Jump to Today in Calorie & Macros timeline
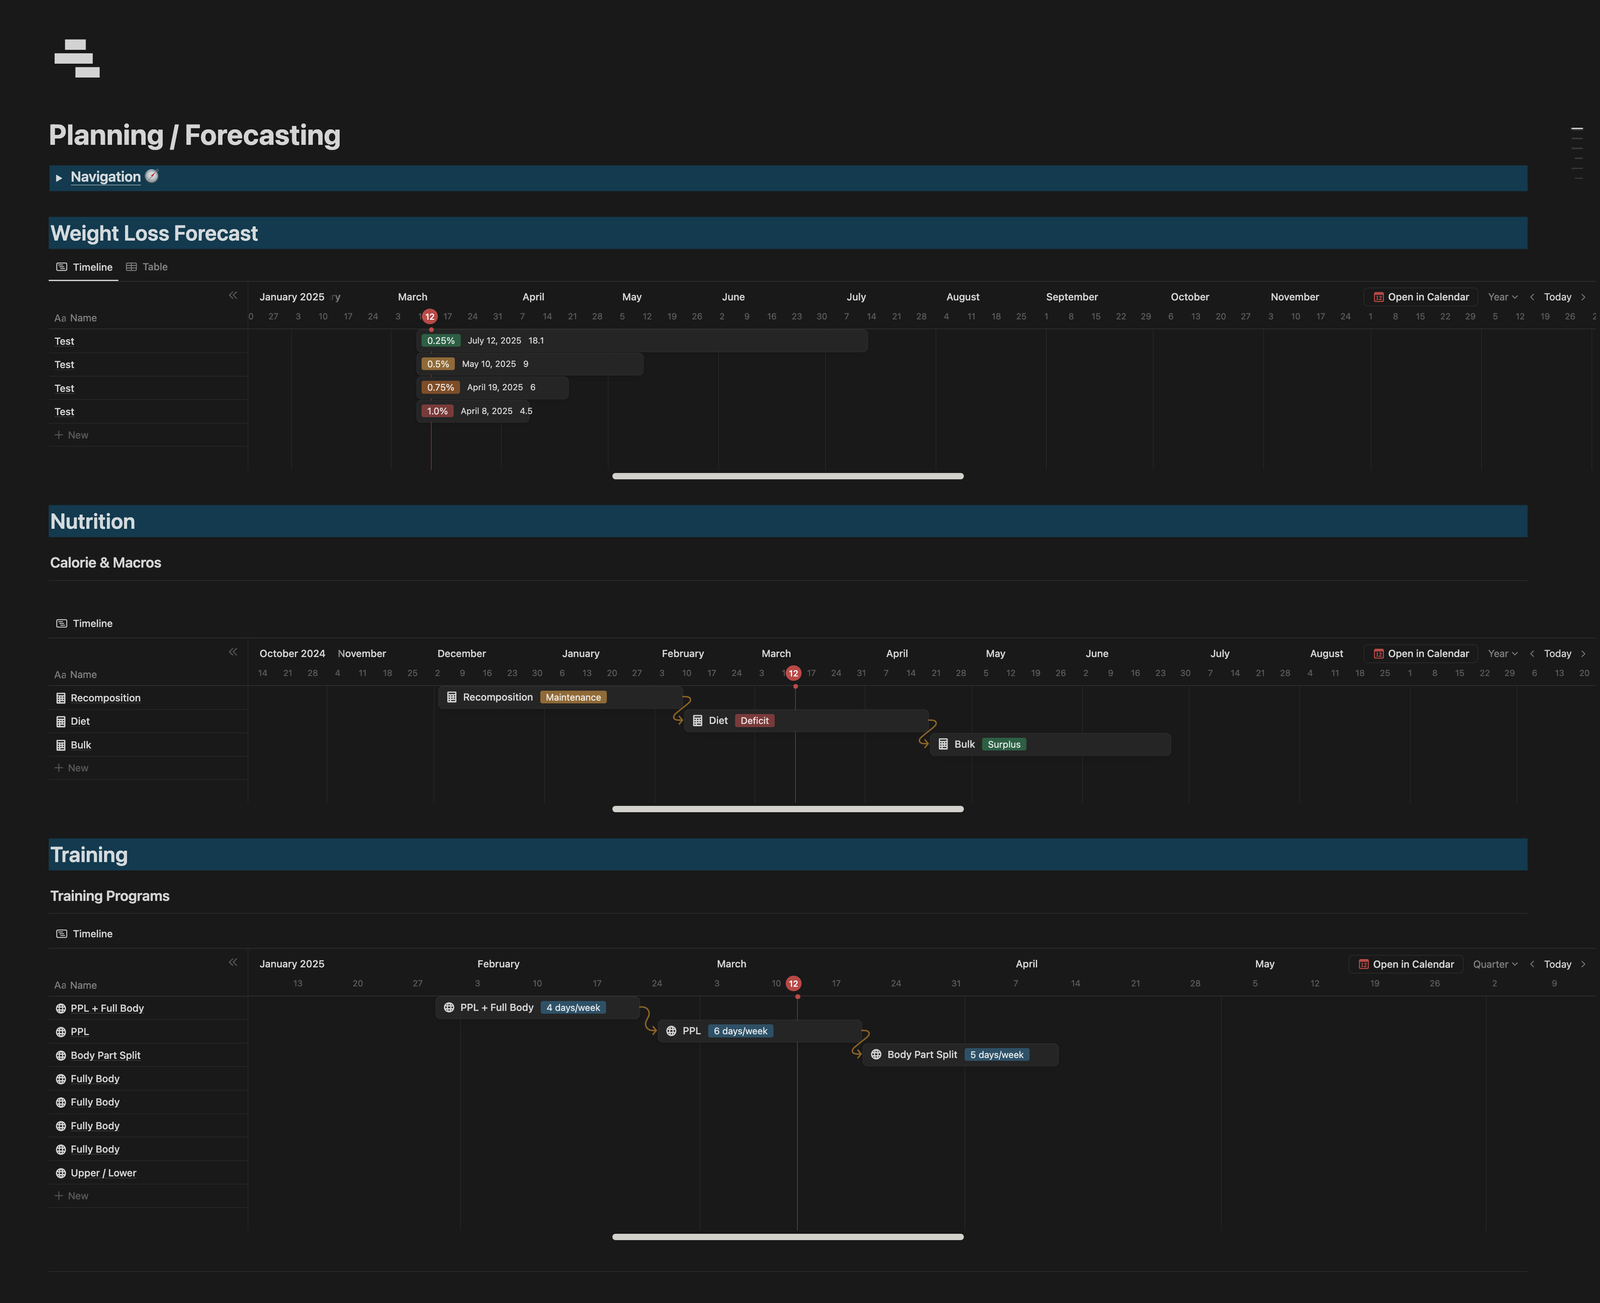This screenshot has height=1303, width=1600. pos(1557,654)
